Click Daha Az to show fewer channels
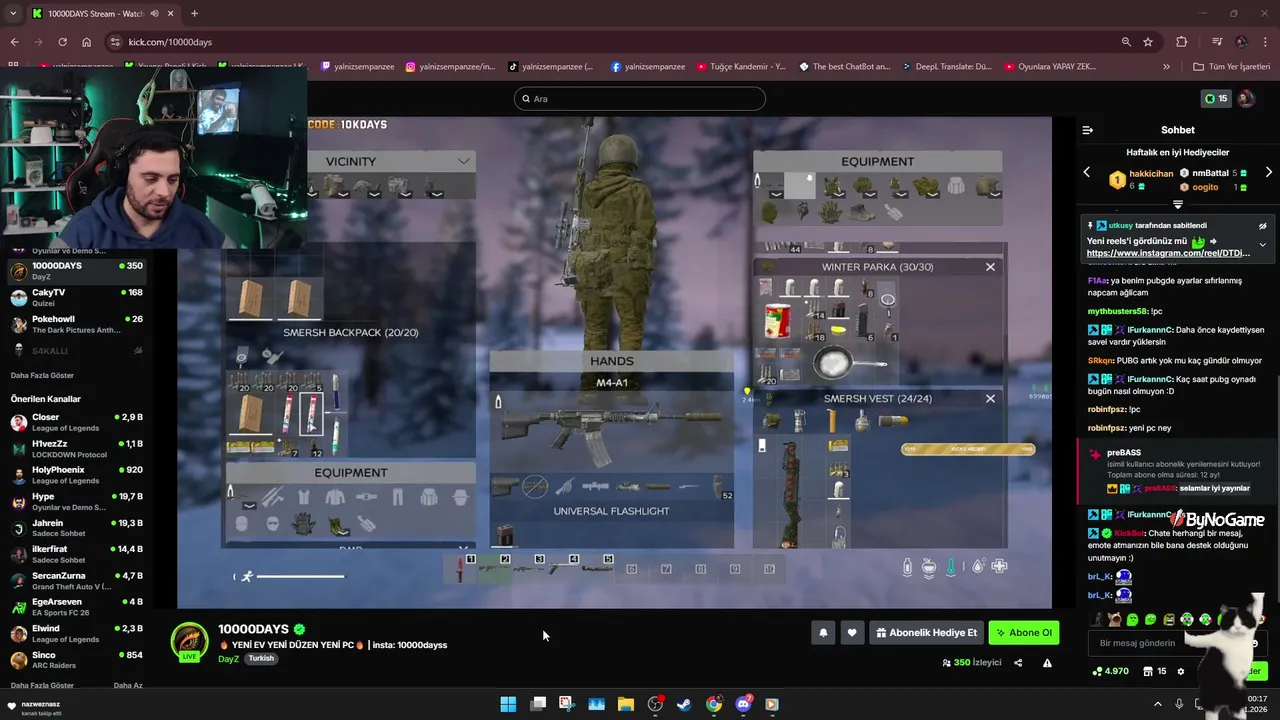 pos(128,685)
